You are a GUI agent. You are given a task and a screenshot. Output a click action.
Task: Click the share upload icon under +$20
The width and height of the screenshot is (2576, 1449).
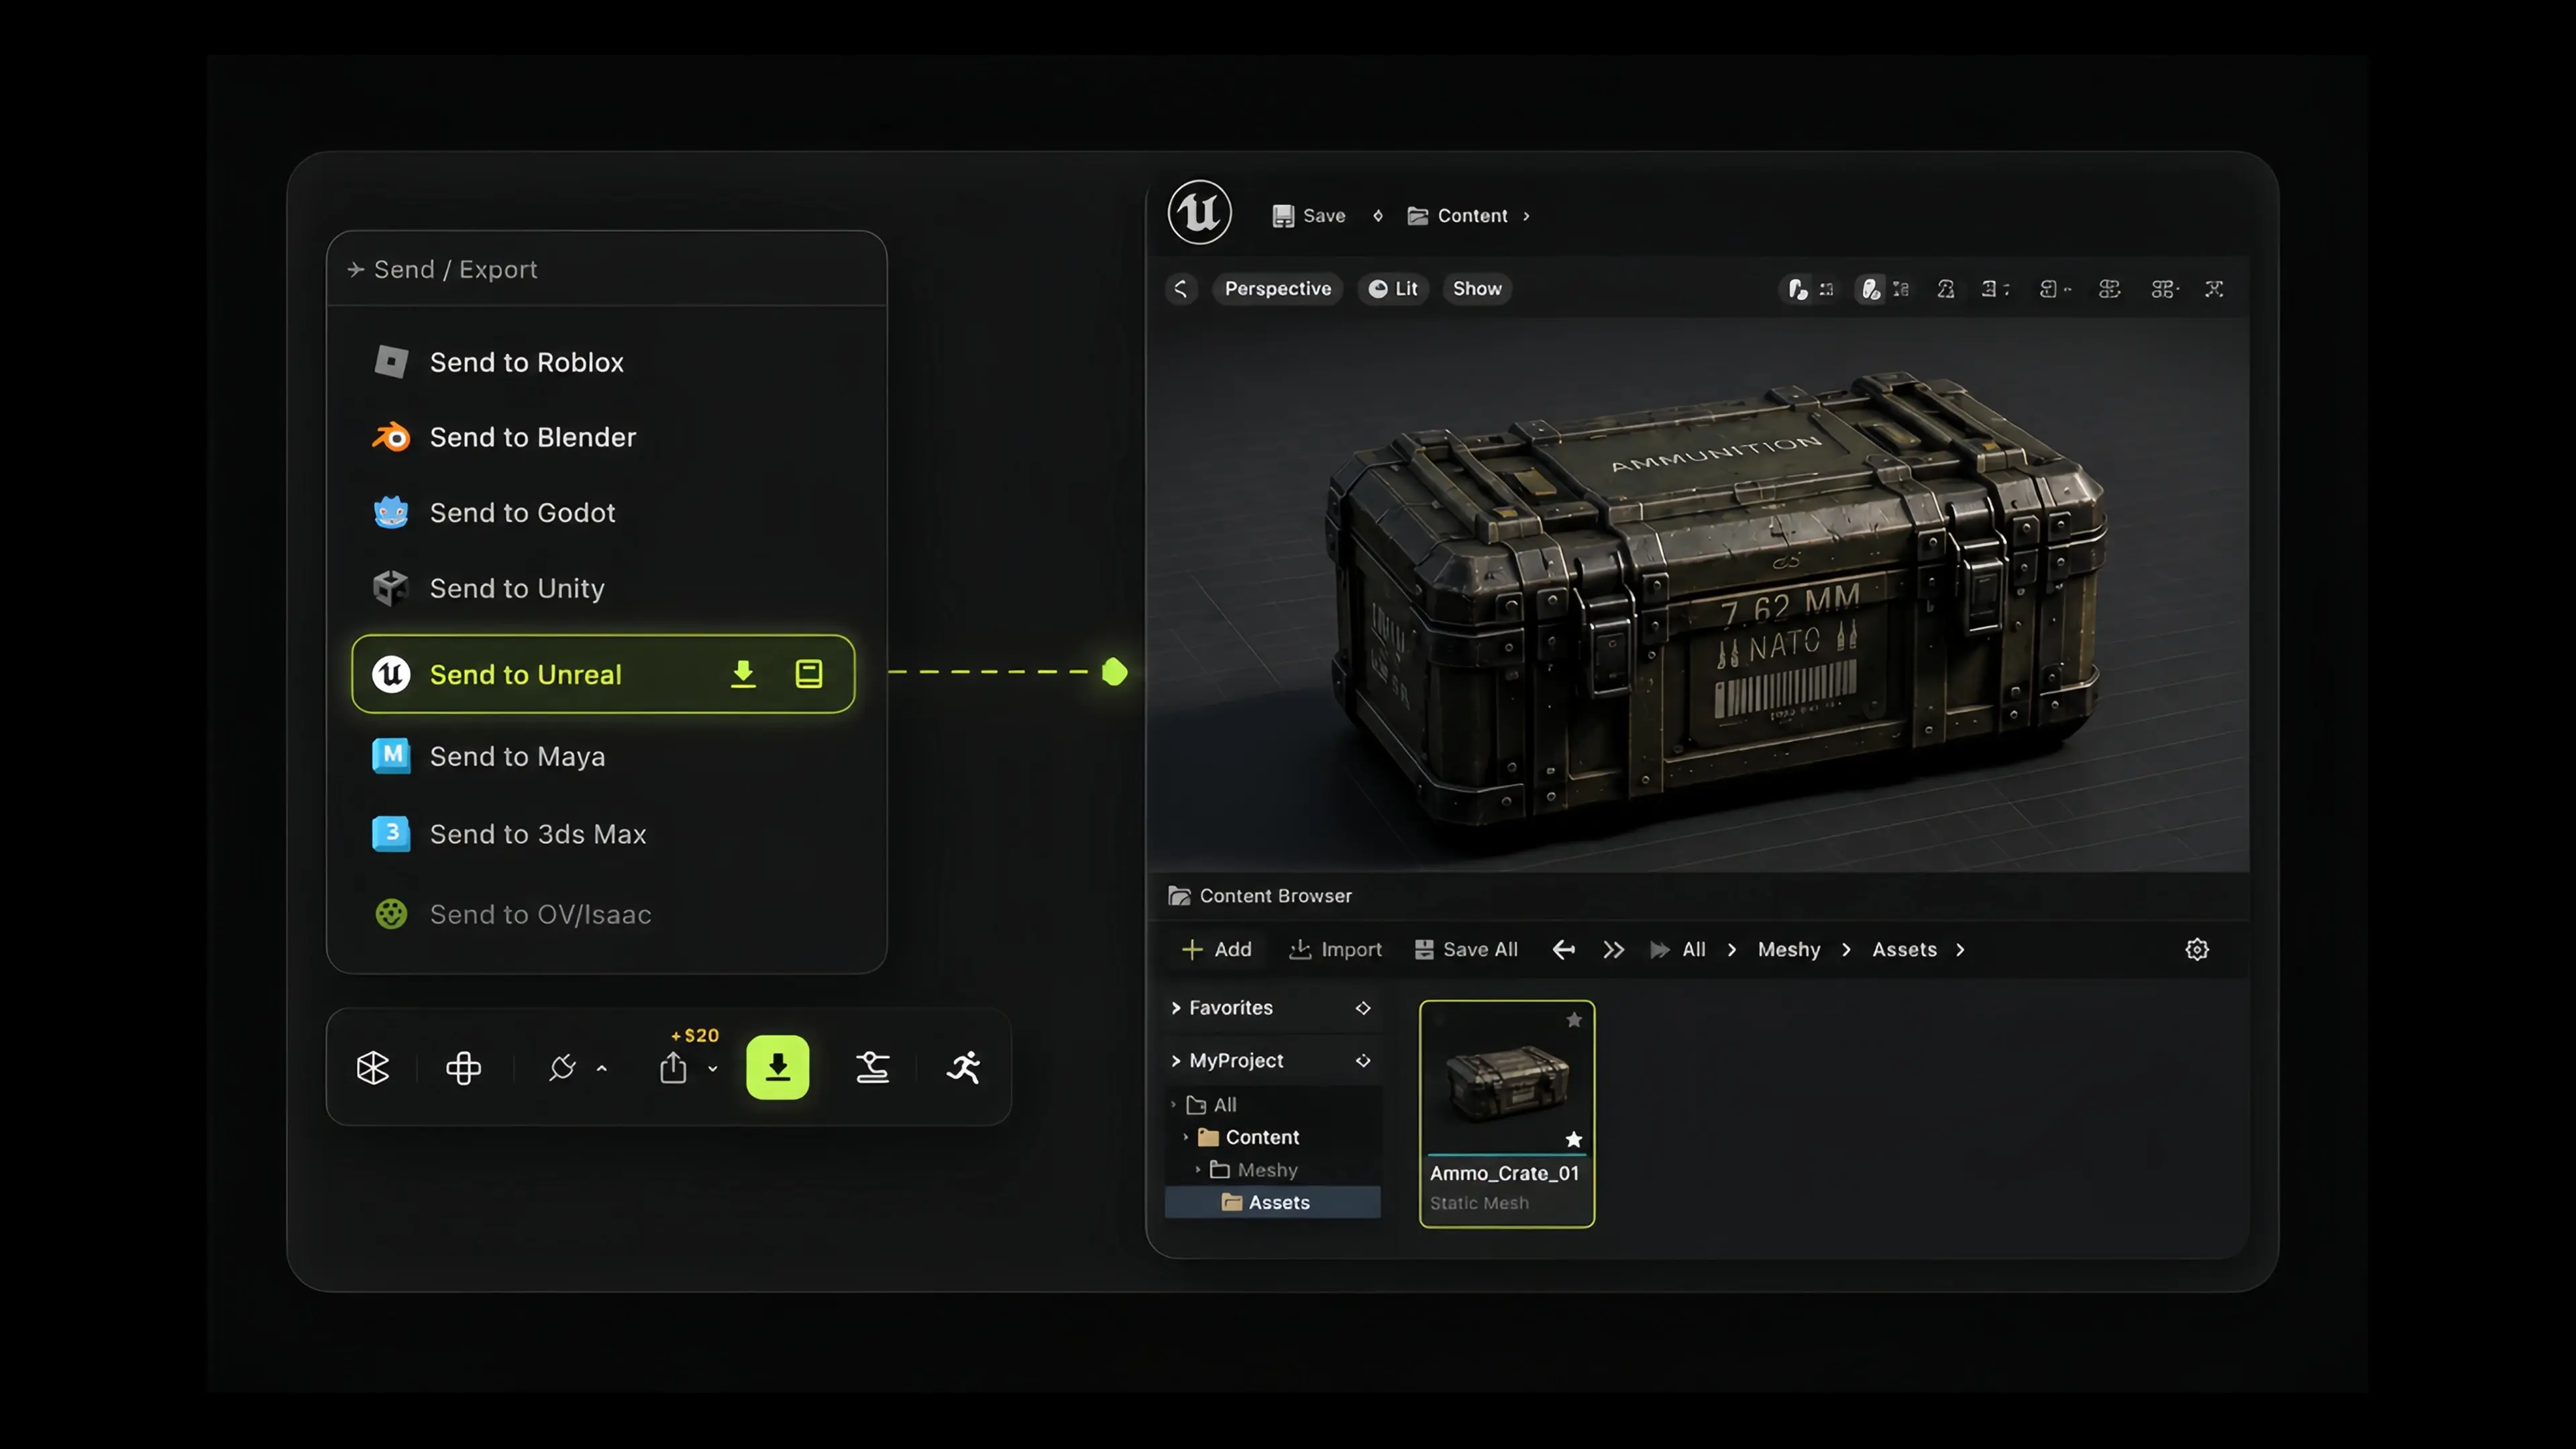pos(673,1068)
